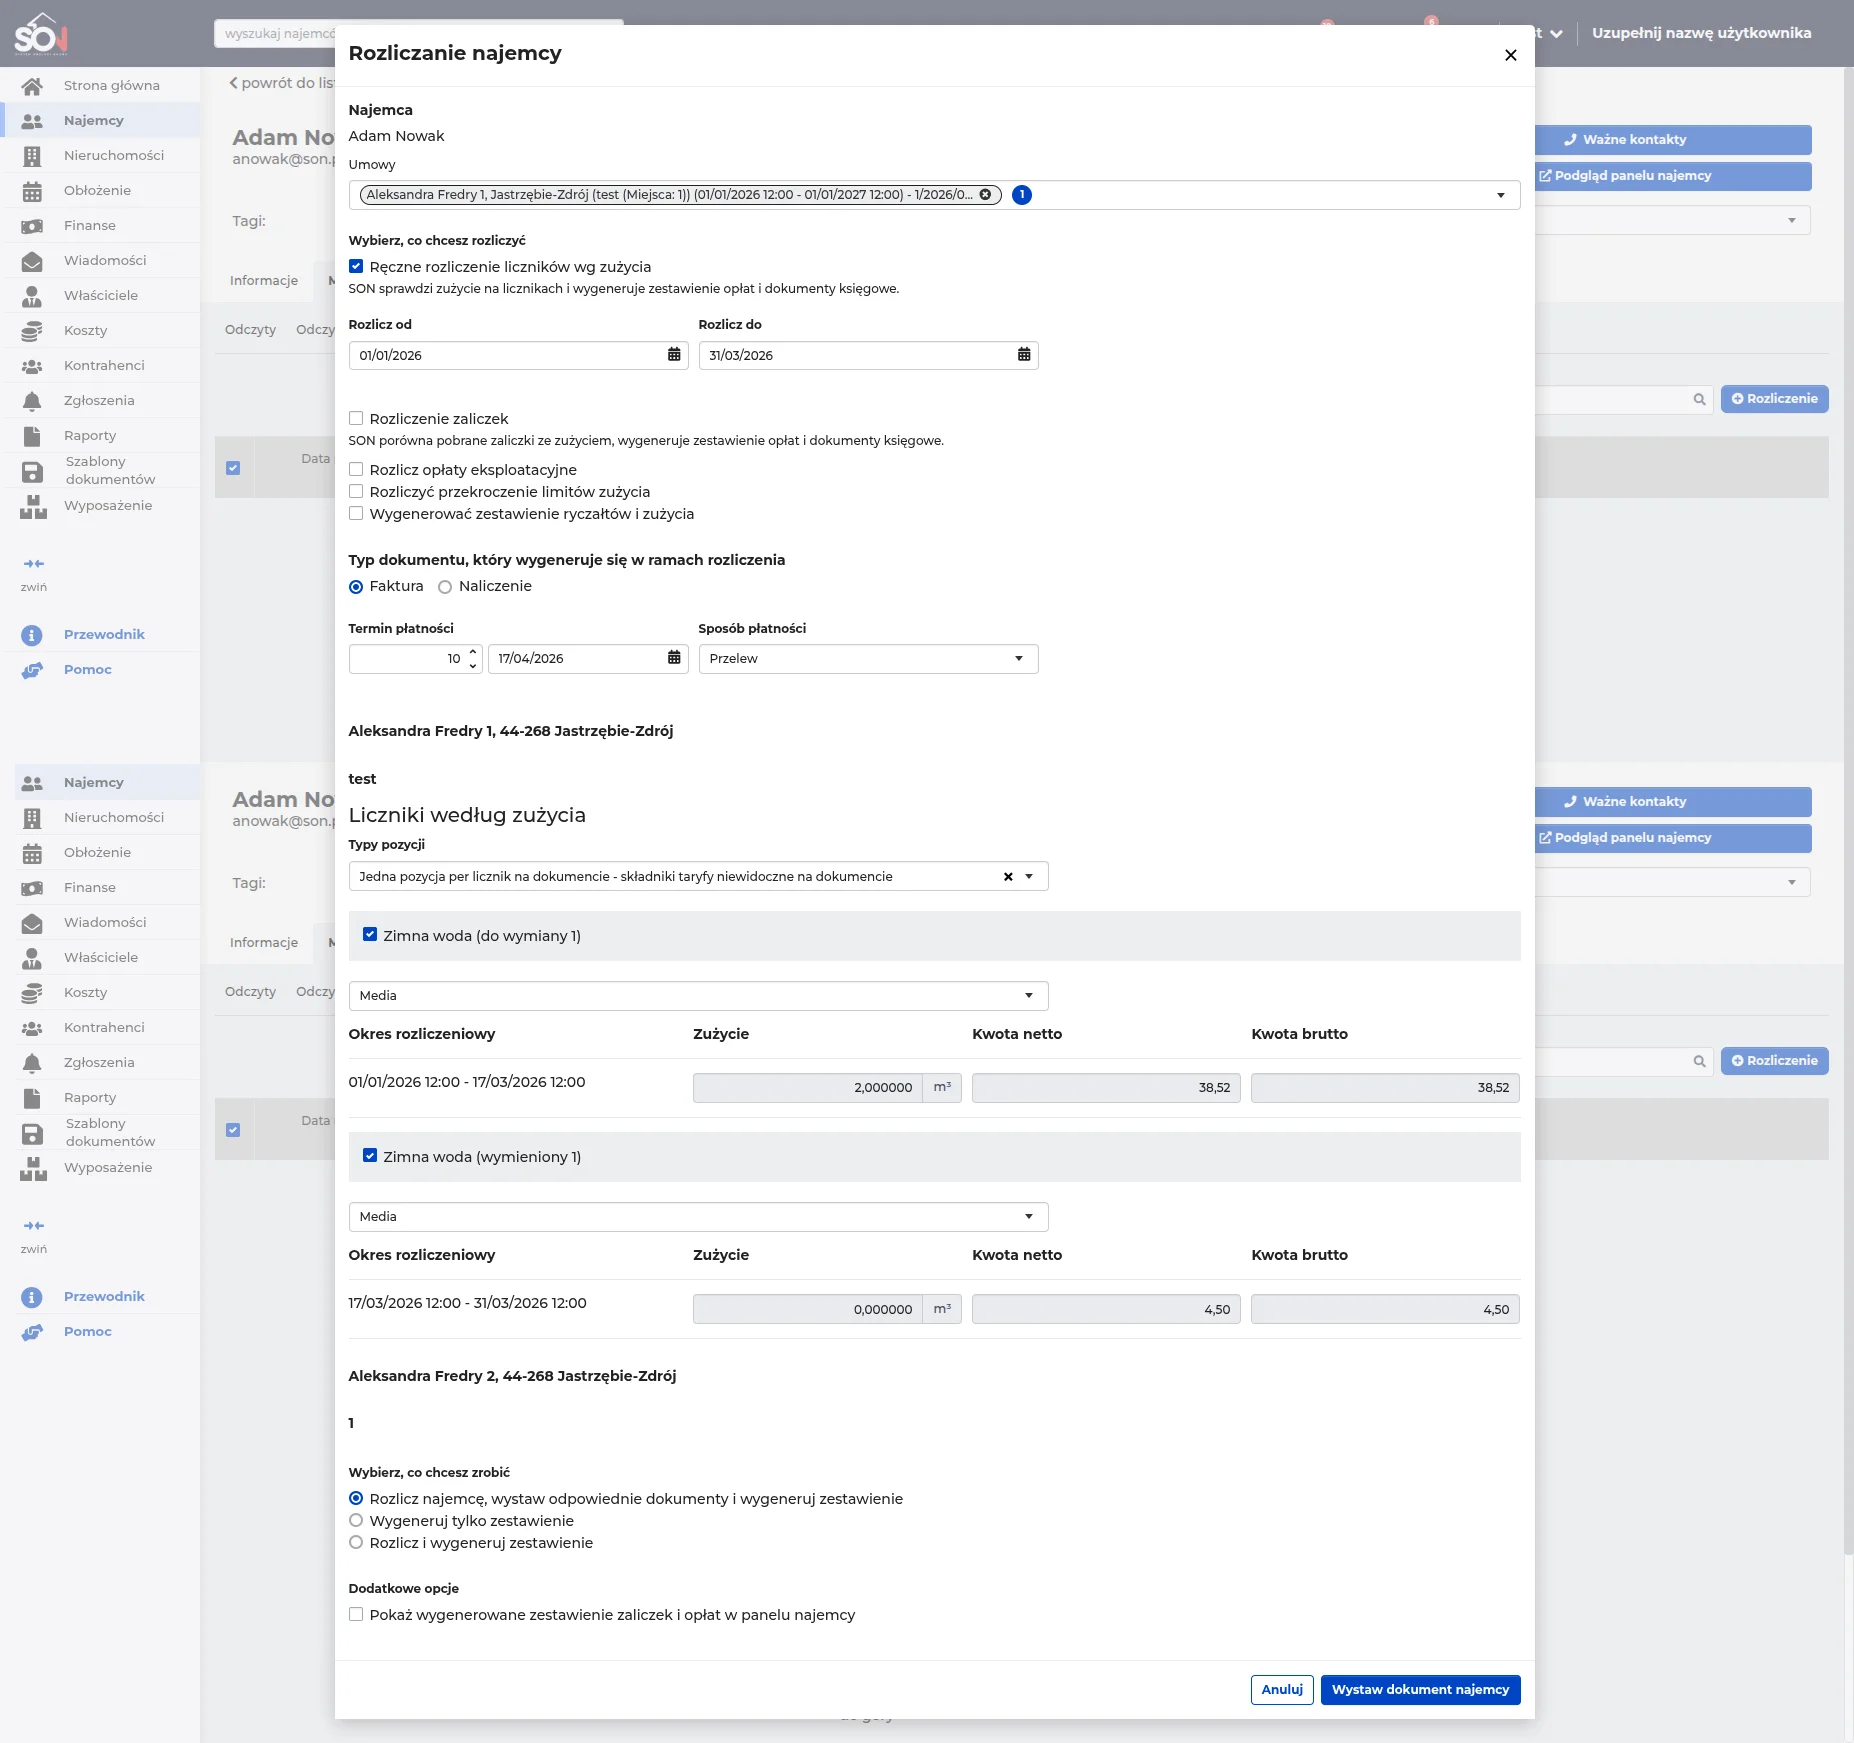Open the Umowy contracts dropdown
Viewport: 1854px width, 1743px height.
1500,196
